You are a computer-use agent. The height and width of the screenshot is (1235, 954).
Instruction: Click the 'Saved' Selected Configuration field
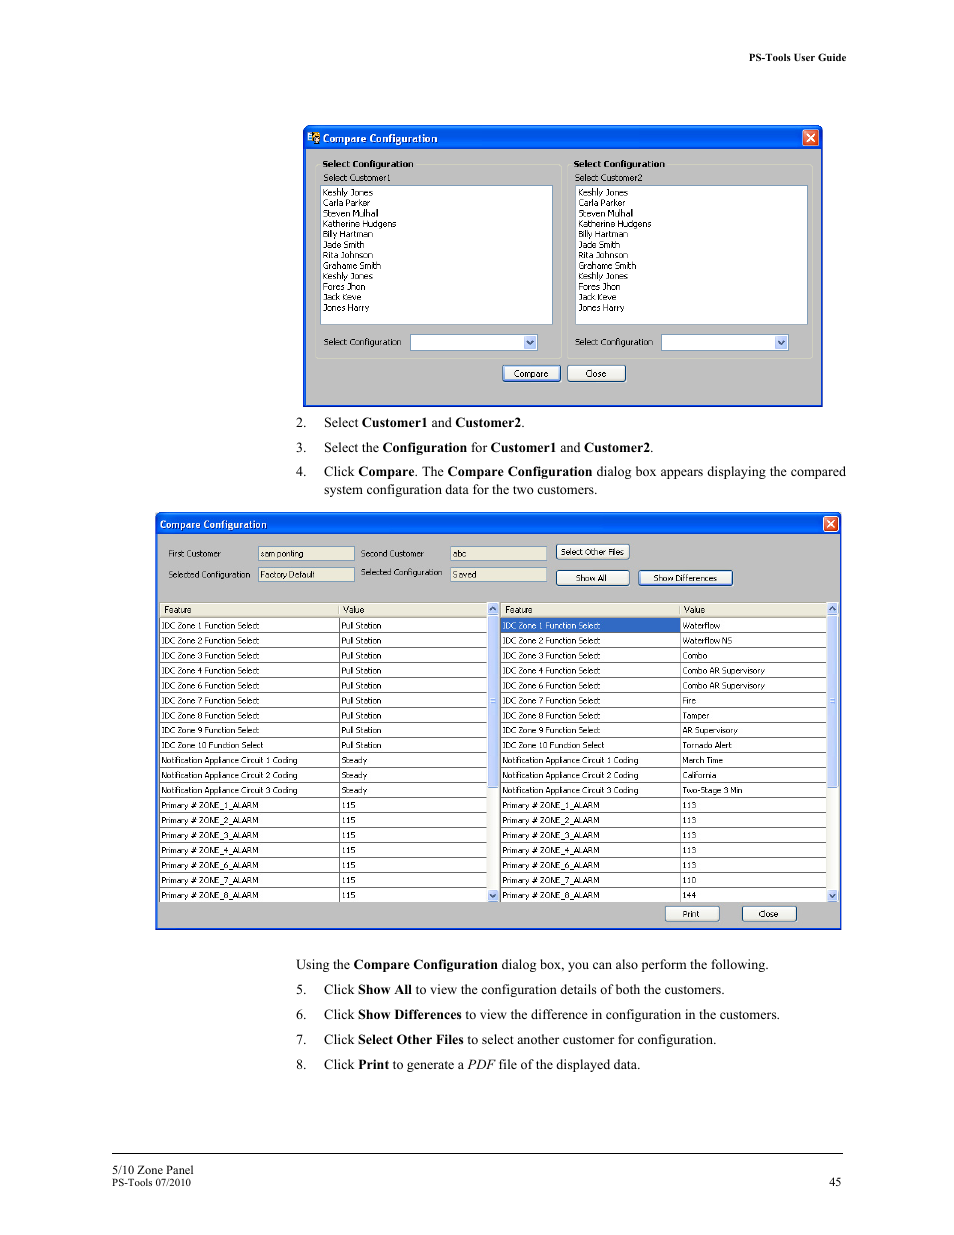[498, 574]
